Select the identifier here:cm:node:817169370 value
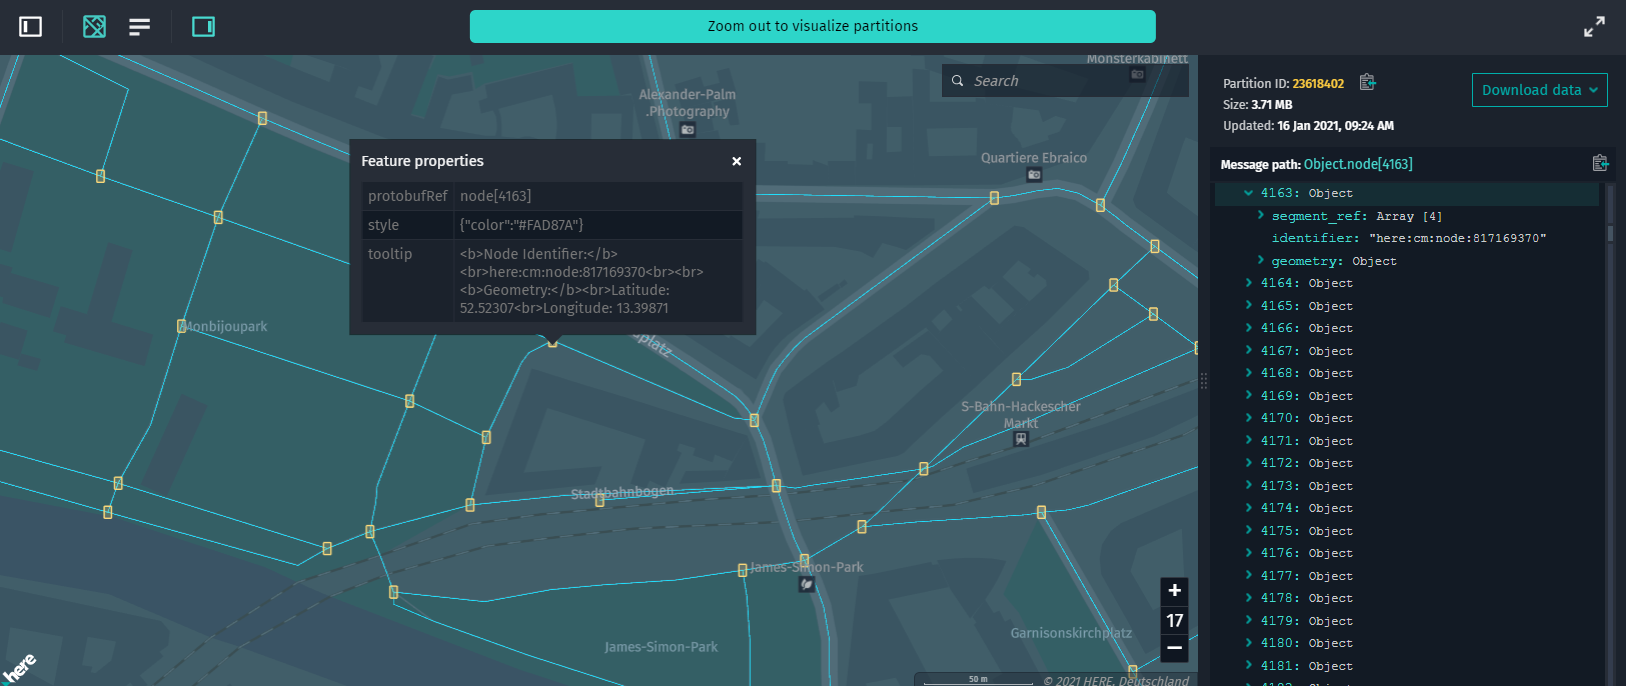1626x686 pixels. (x=1458, y=238)
